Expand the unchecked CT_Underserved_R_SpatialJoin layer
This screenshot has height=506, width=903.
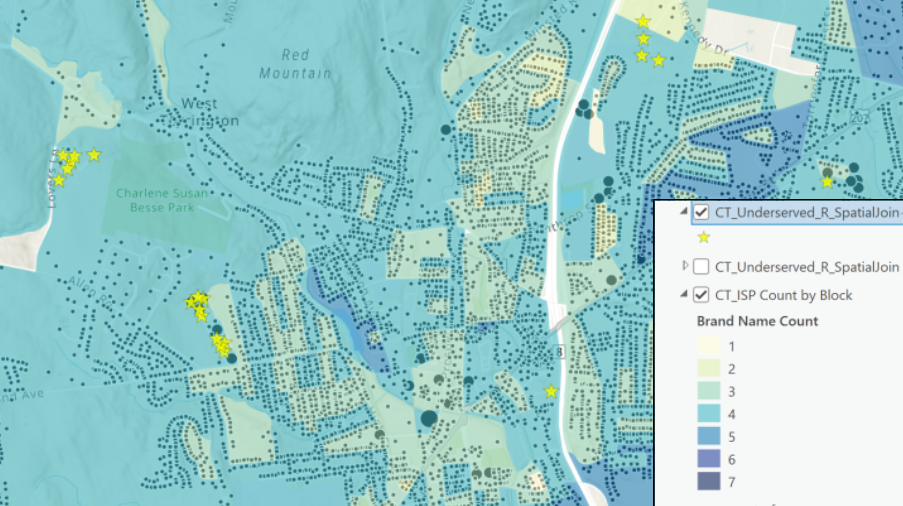[x=685, y=266]
